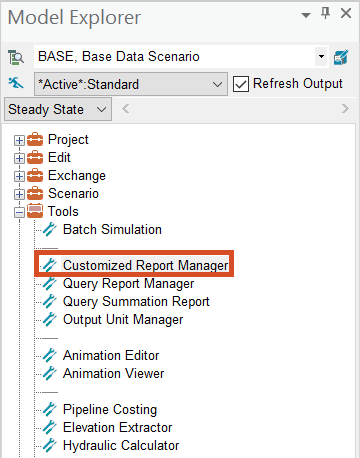Screen dimensions: 360x458
Task: Click the Query Report Manager wrench icon
Action: [50, 283]
